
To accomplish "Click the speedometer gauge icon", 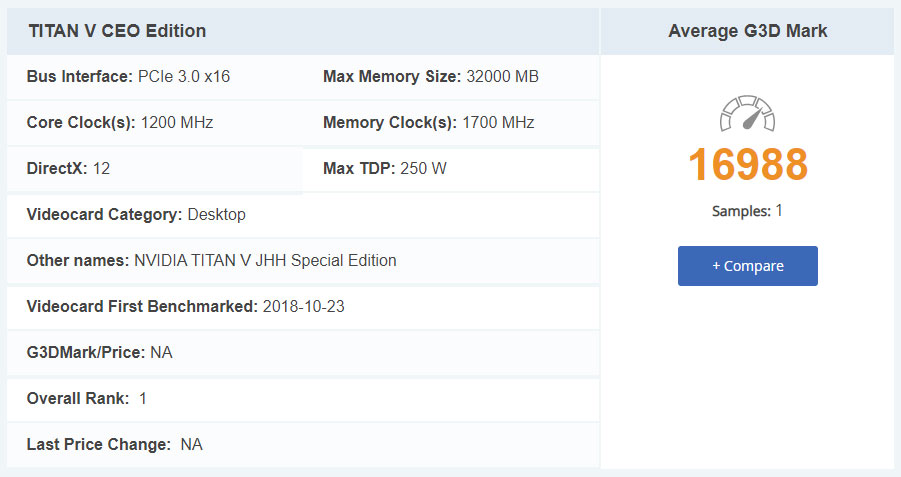I will pyautogui.click(x=747, y=114).
